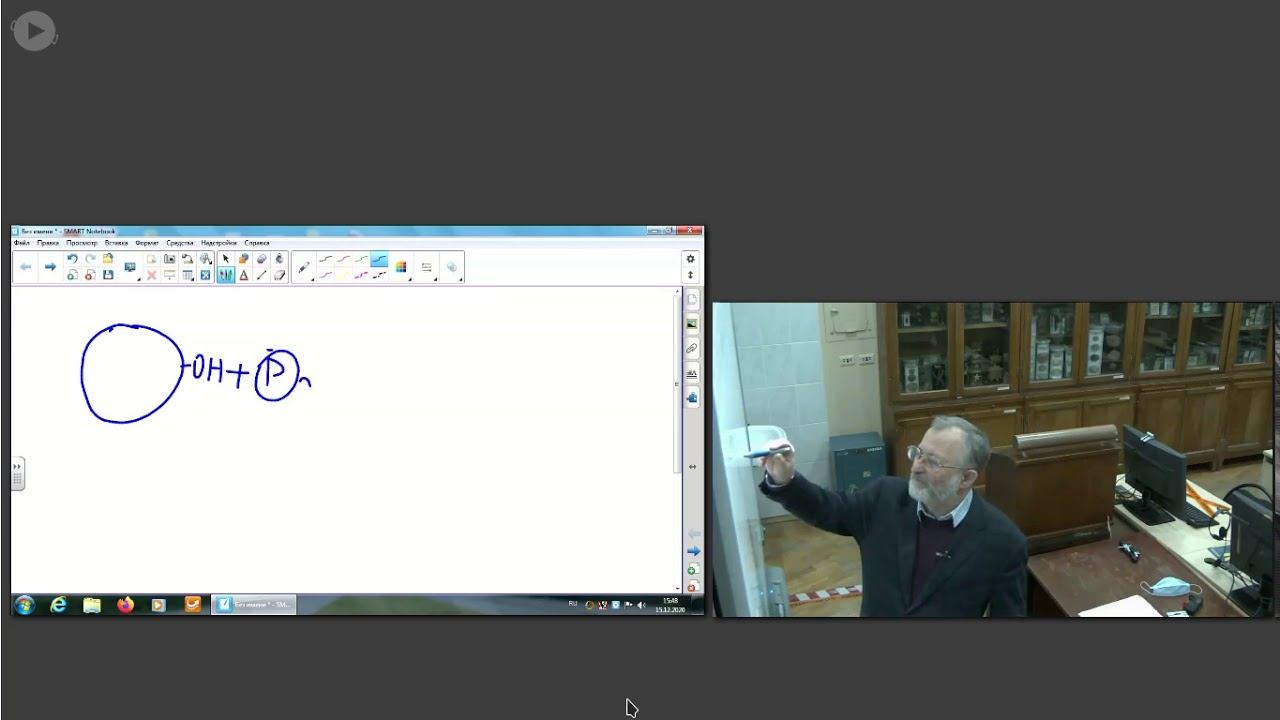Open screen display options dropdown
The image size is (1280, 720).
[131, 268]
